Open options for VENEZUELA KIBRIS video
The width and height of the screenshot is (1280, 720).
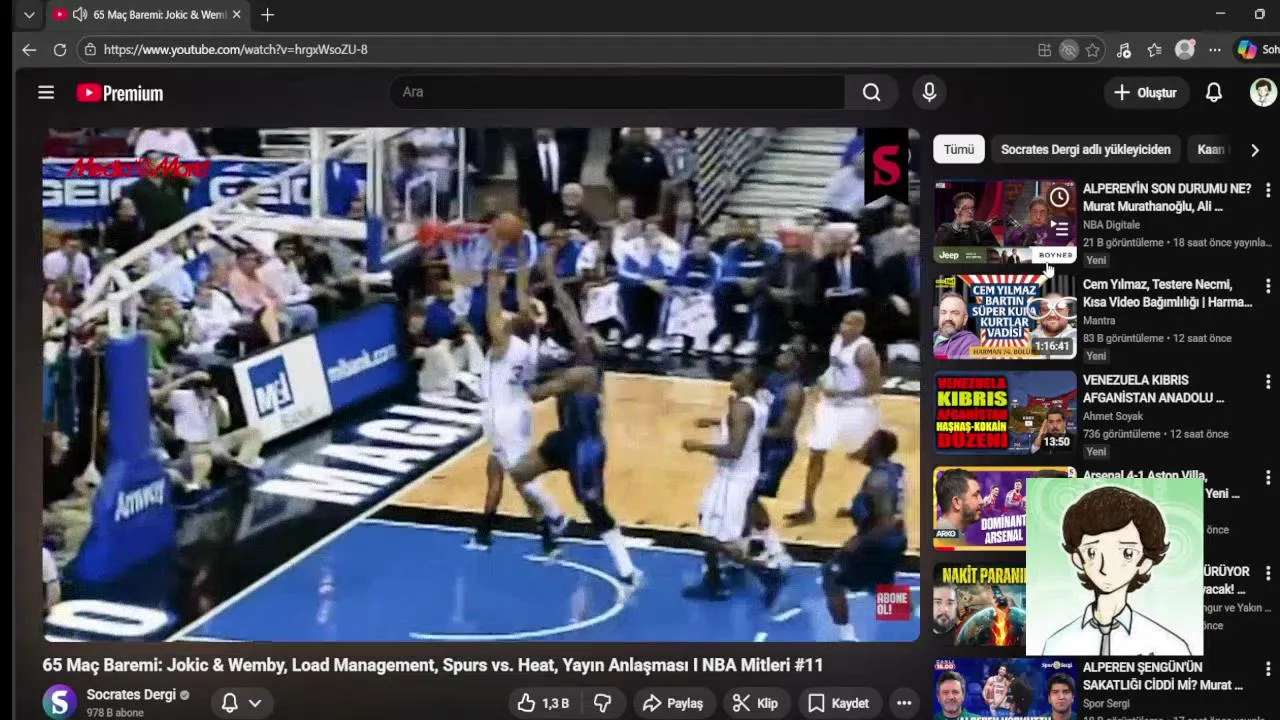pos(1268,382)
